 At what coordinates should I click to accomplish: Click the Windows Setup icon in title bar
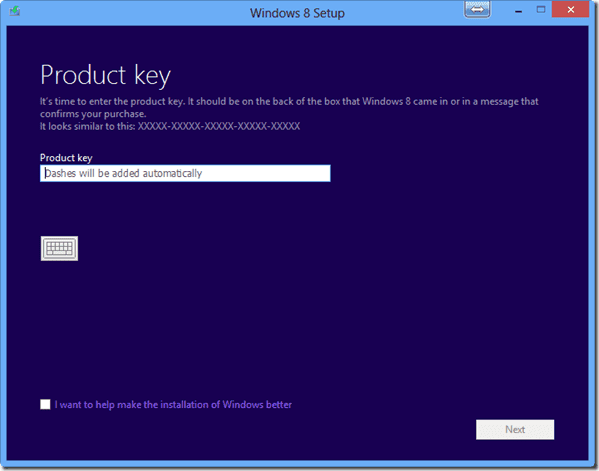coord(15,11)
